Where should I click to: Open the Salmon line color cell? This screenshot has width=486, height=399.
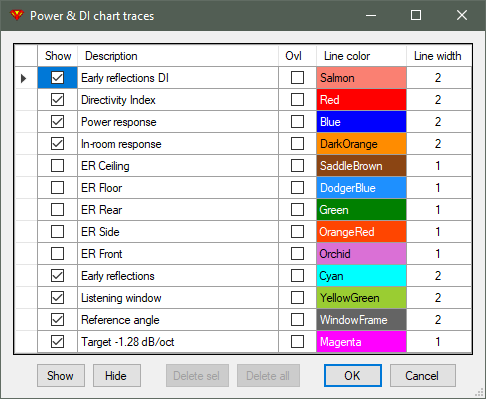tap(361, 78)
